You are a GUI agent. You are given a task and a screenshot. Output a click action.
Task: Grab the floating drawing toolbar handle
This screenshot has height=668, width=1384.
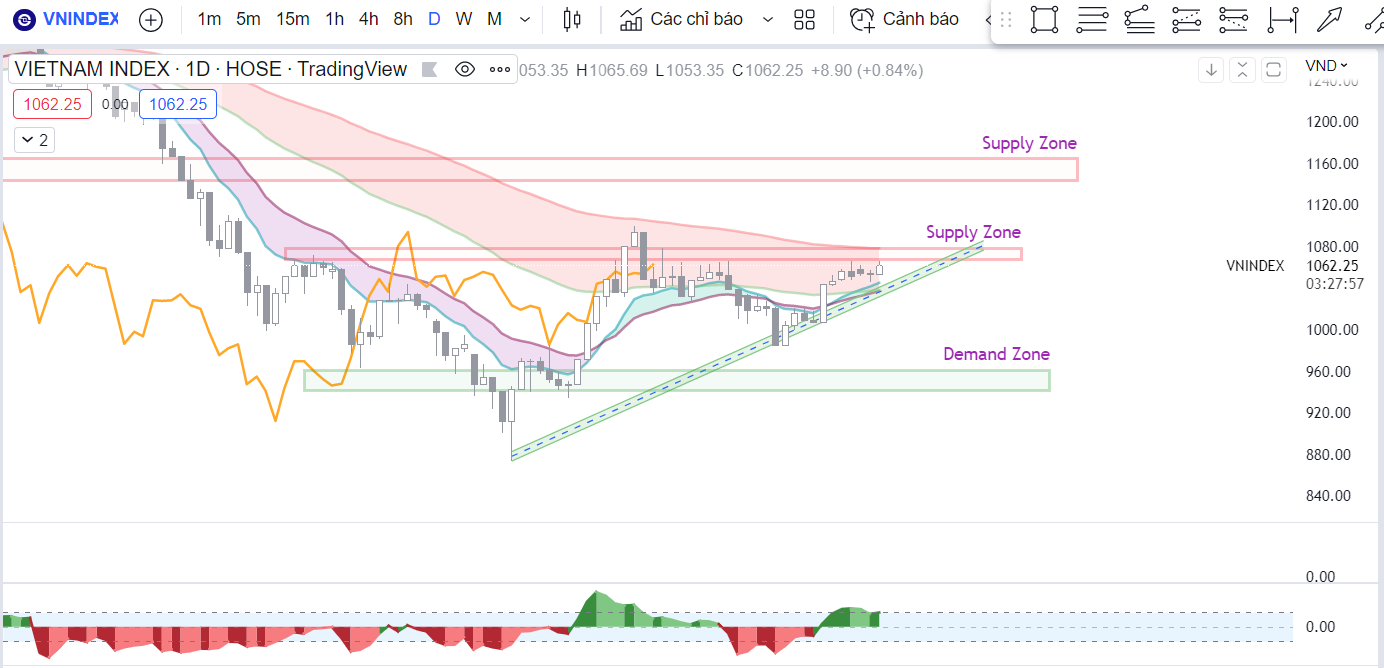[x=1006, y=19]
